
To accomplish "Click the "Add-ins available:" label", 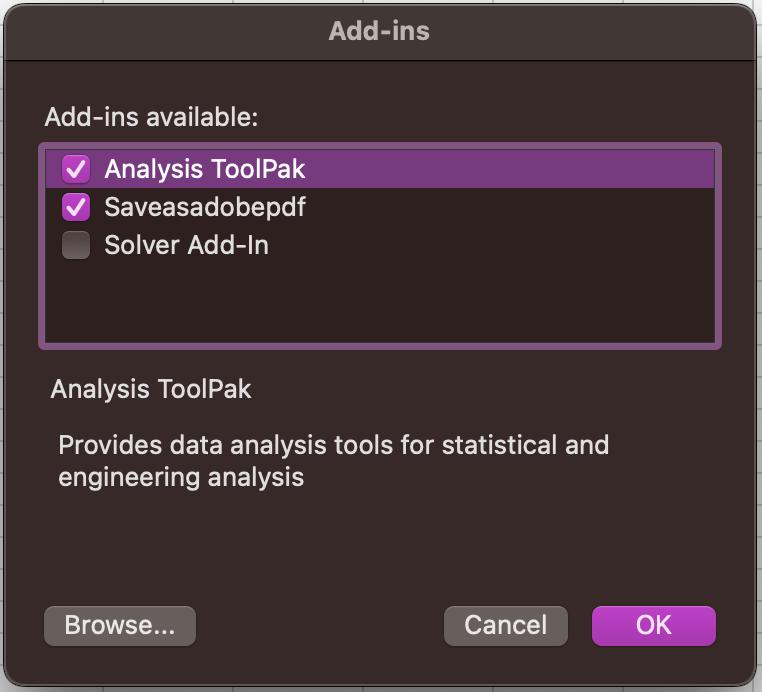I will 151,117.
